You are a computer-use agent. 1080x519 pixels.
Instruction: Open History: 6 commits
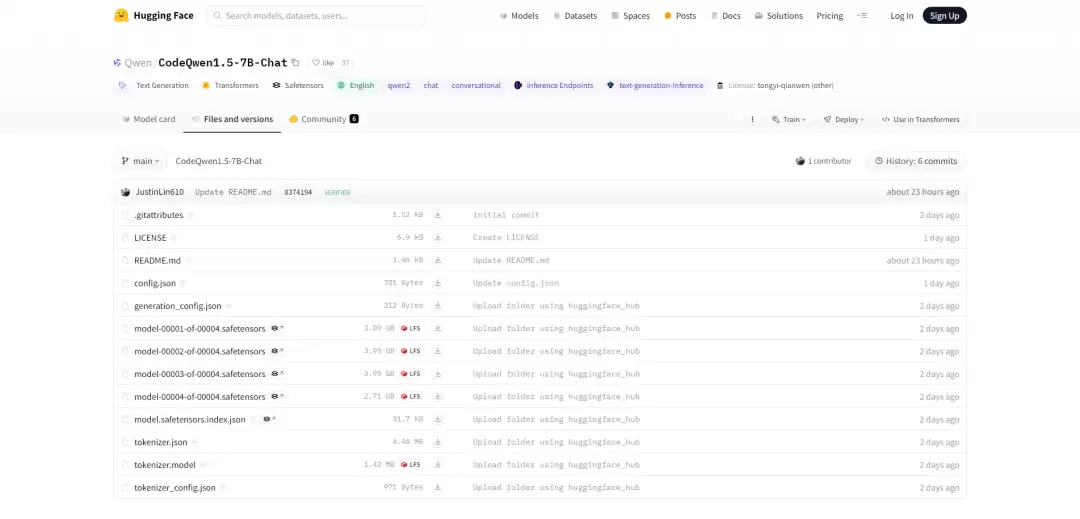tap(916, 161)
